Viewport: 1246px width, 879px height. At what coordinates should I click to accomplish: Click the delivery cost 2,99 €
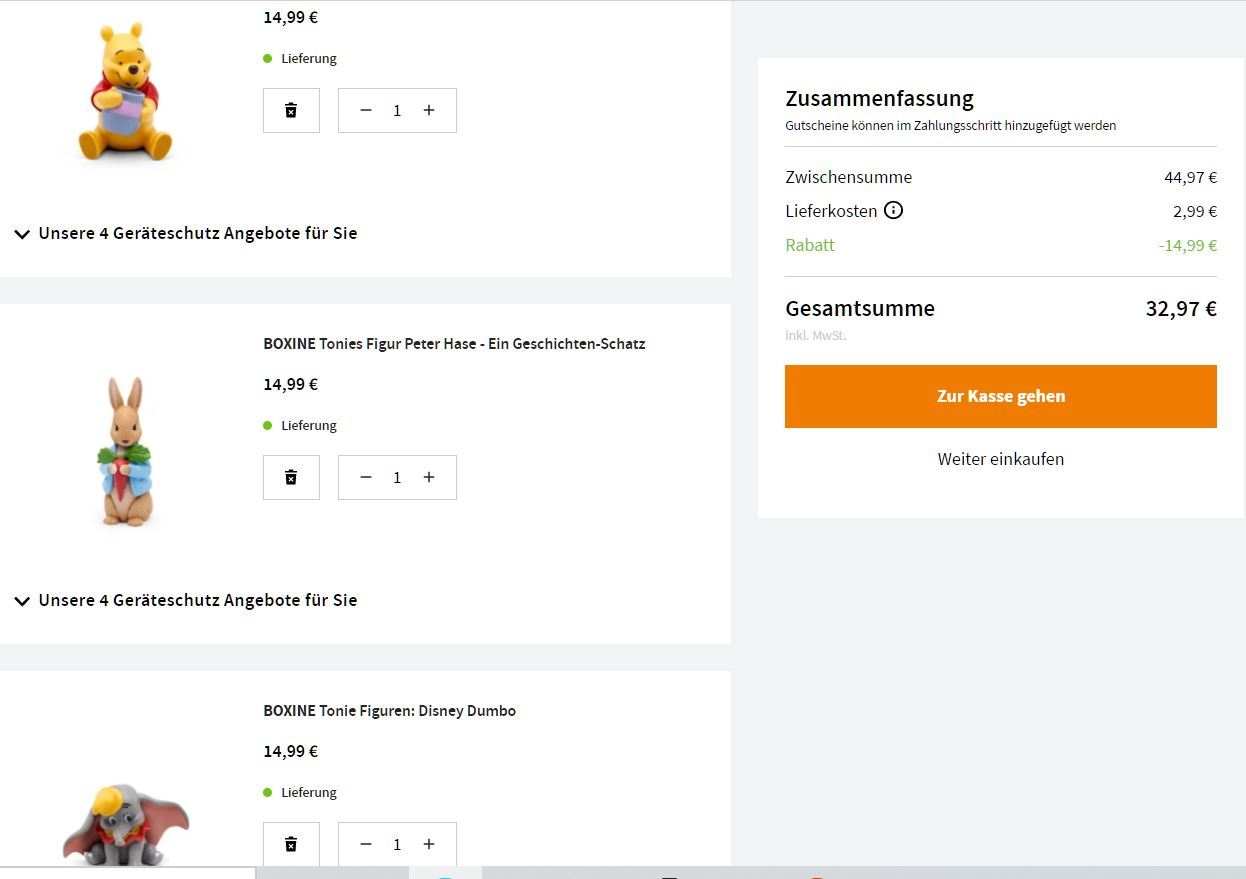tap(1195, 211)
